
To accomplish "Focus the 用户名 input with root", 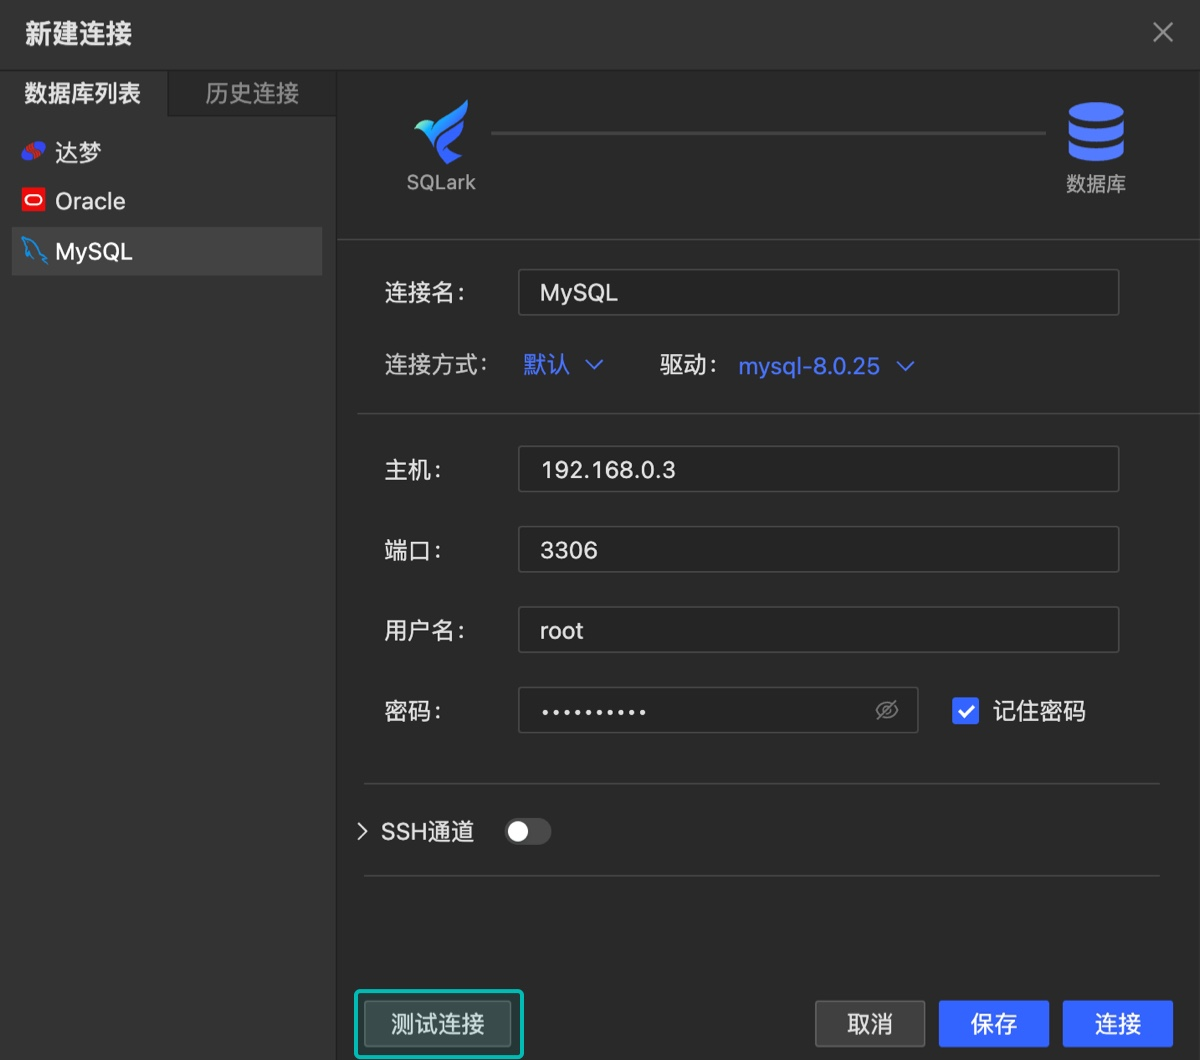I will click(x=818, y=630).
